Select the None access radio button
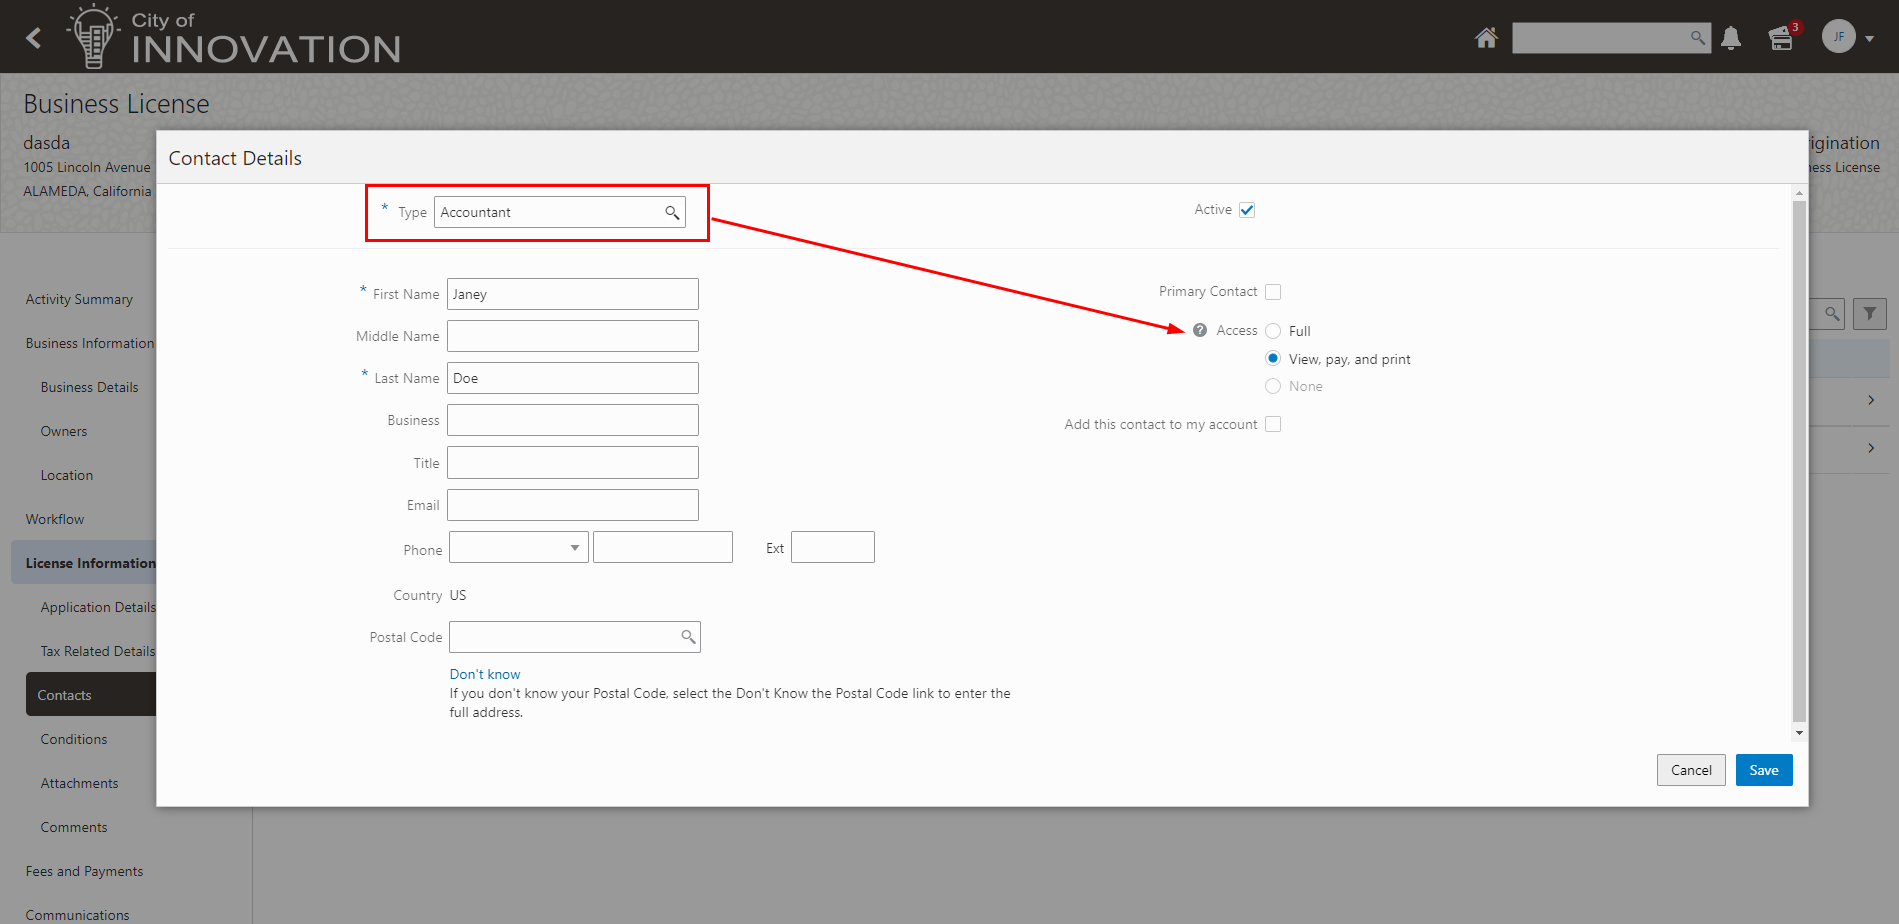 (1273, 386)
